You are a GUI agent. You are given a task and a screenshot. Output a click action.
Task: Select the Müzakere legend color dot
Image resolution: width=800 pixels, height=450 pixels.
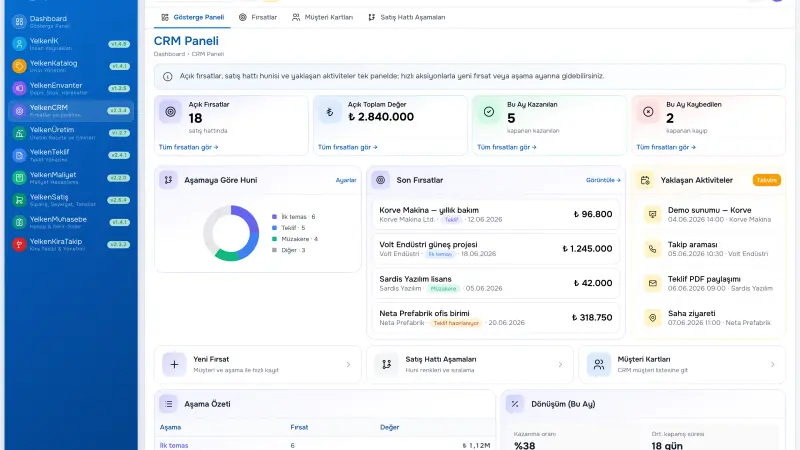tap(274, 239)
